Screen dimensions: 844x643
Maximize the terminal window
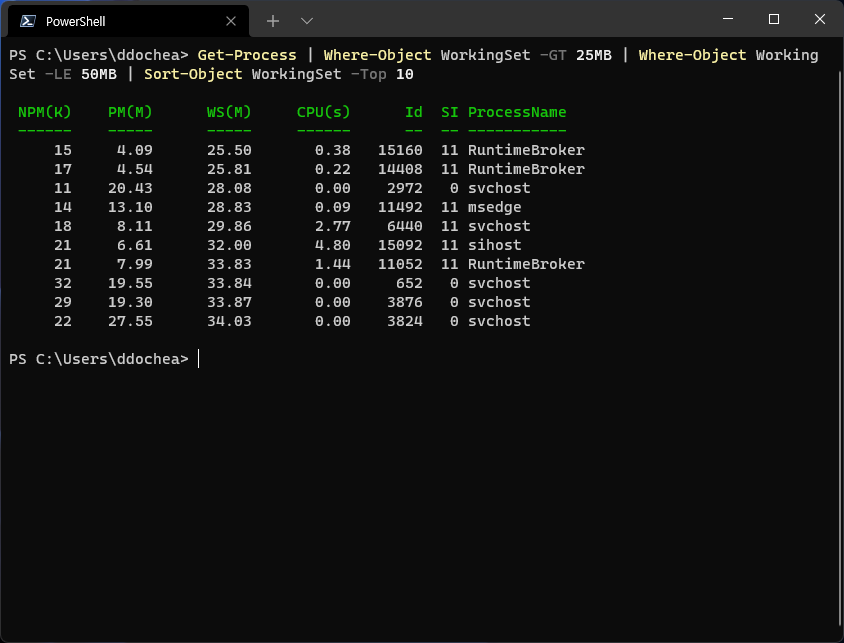tap(773, 19)
